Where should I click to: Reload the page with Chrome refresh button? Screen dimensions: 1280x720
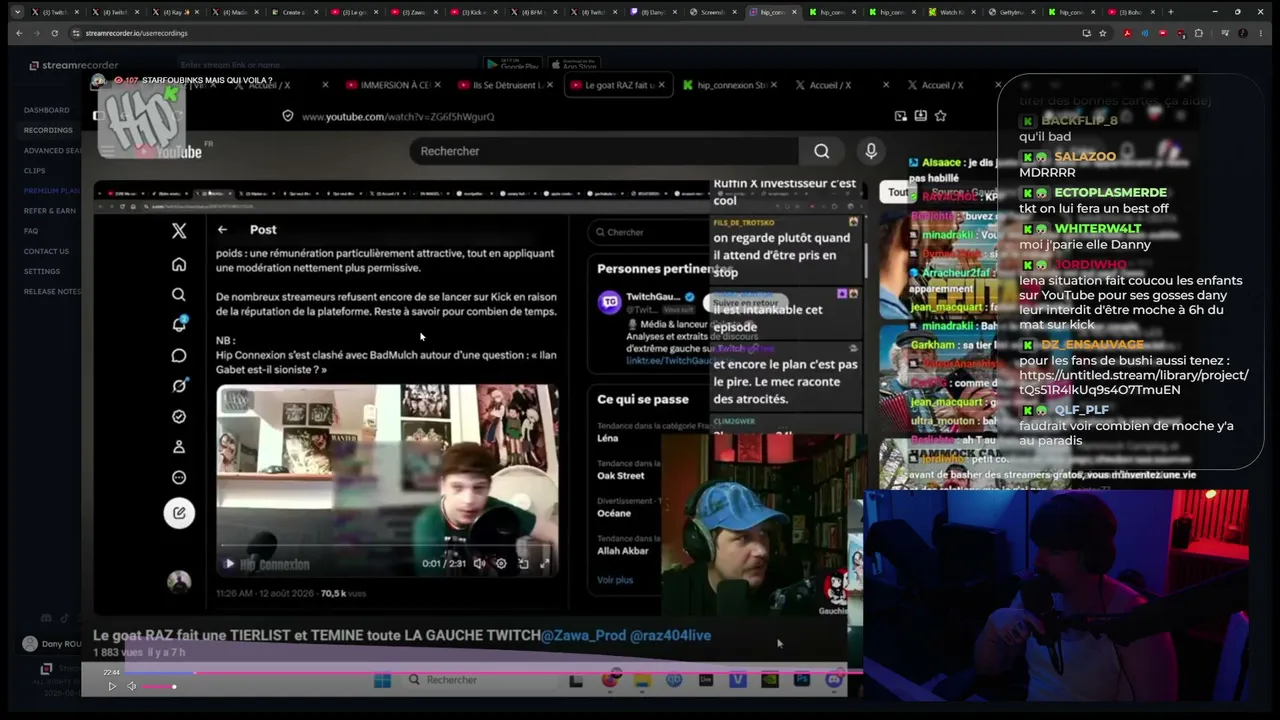coord(54,33)
